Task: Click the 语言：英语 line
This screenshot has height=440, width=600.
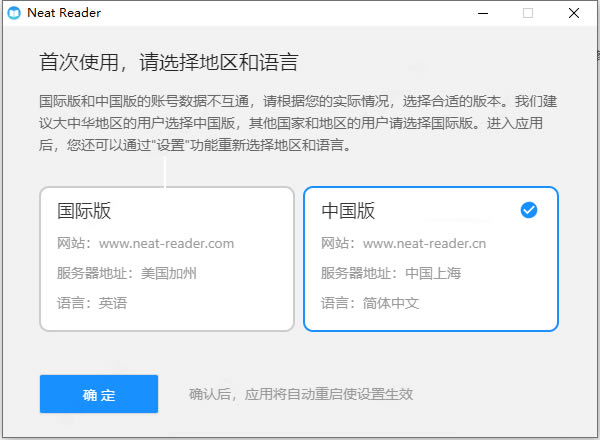Action: point(92,303)
